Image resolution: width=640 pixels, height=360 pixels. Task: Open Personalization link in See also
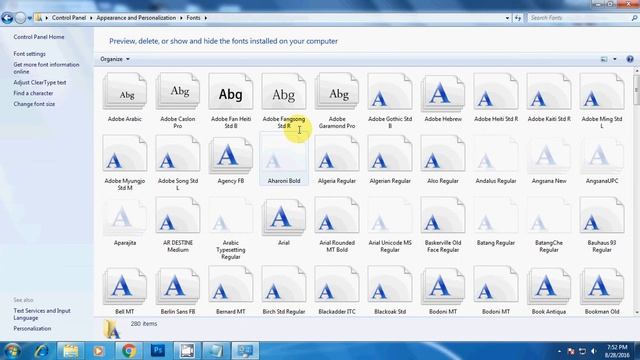click(32, 329)
